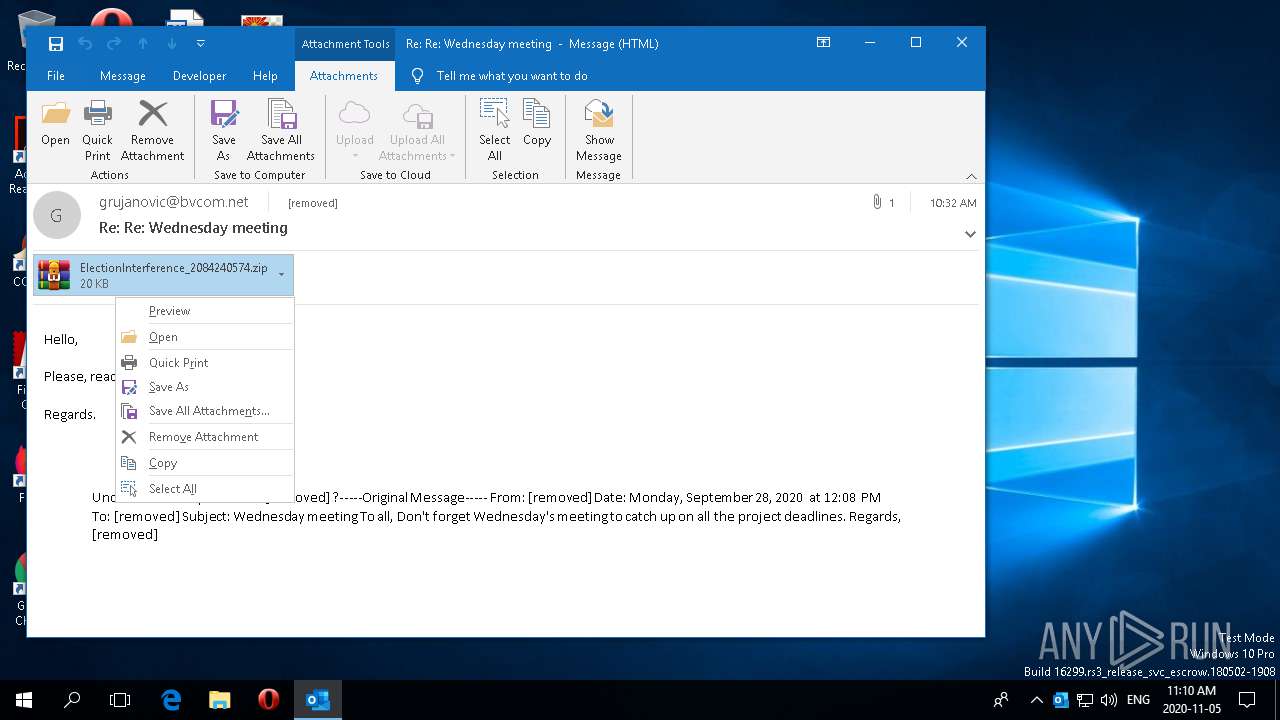Click Ribbon Display Options button
1280x720 pixels.
click(823, 43)
